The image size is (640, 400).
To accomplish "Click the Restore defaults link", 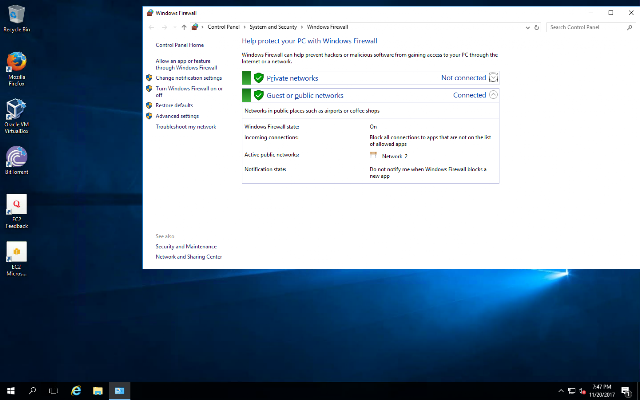I will (x=174, y=105).
